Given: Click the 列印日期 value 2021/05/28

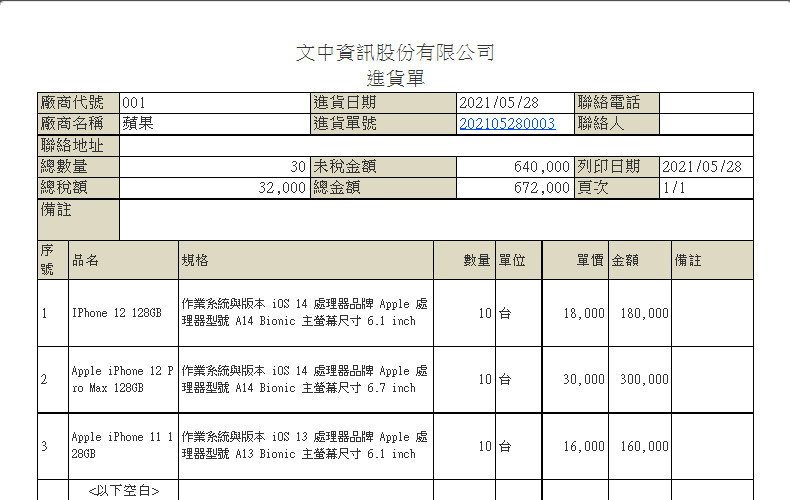Looking at the screenshot, I should 702,167.
